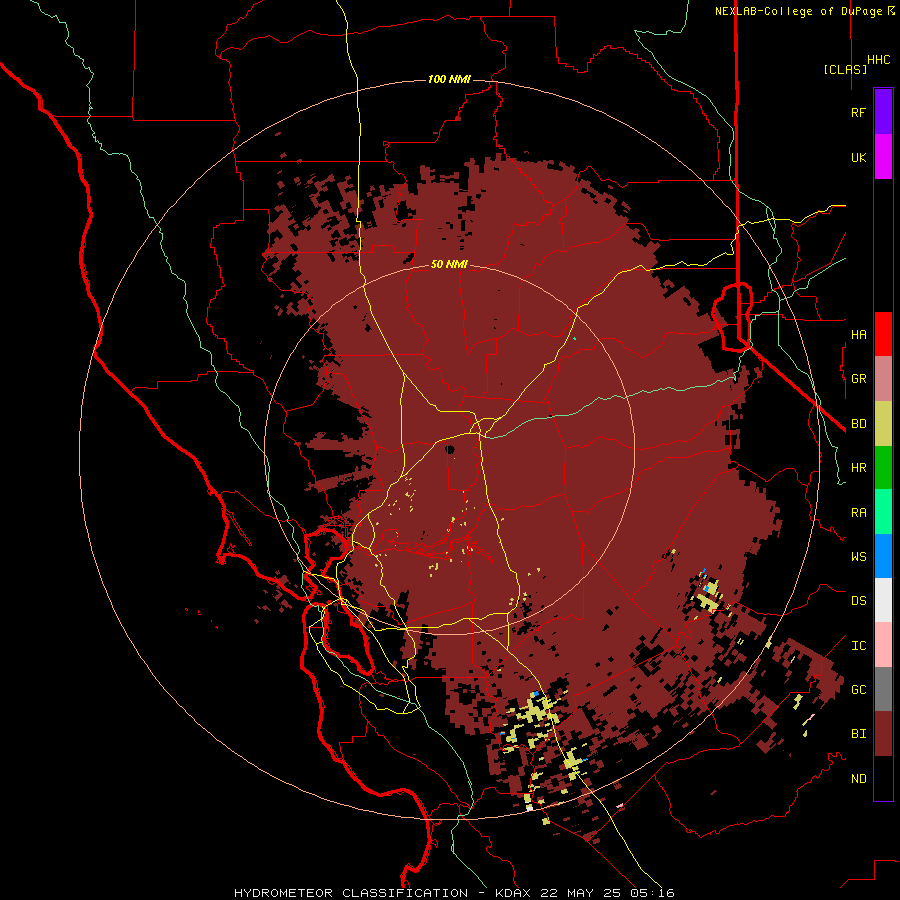
Task: Click the RF purple legend color swatch
Action: coord(883,112)
